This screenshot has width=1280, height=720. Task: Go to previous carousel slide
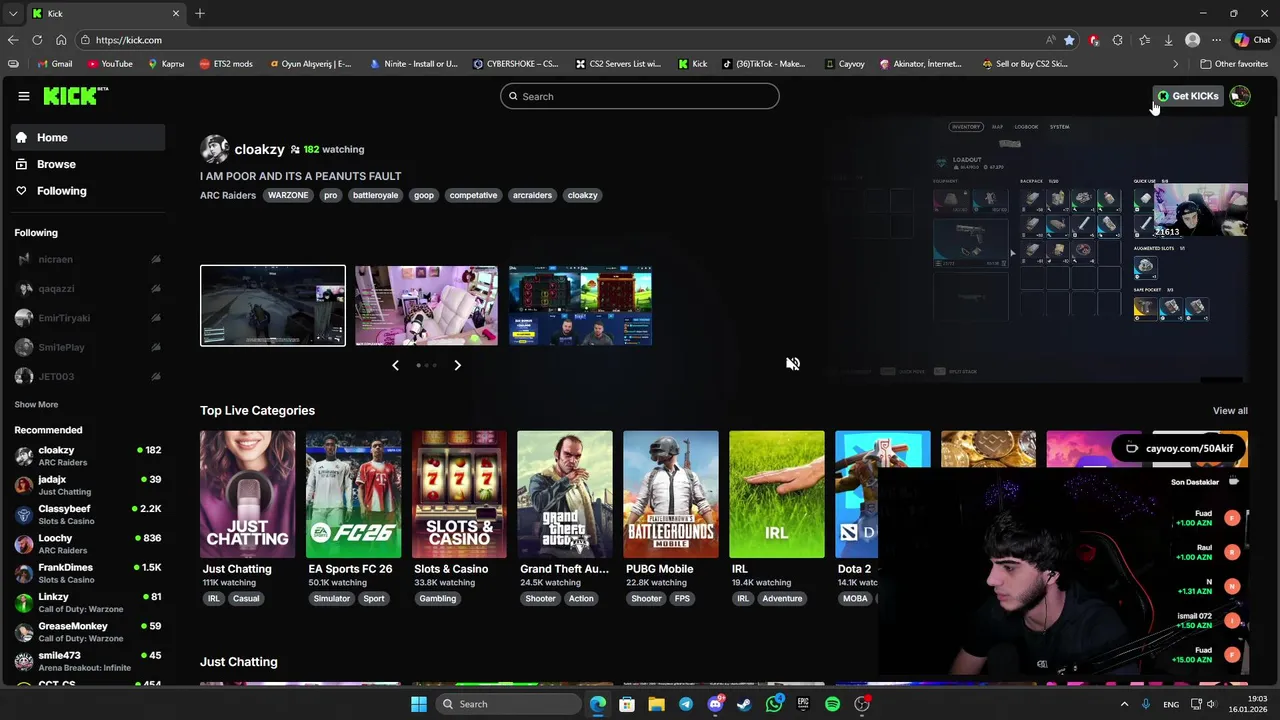395,365
